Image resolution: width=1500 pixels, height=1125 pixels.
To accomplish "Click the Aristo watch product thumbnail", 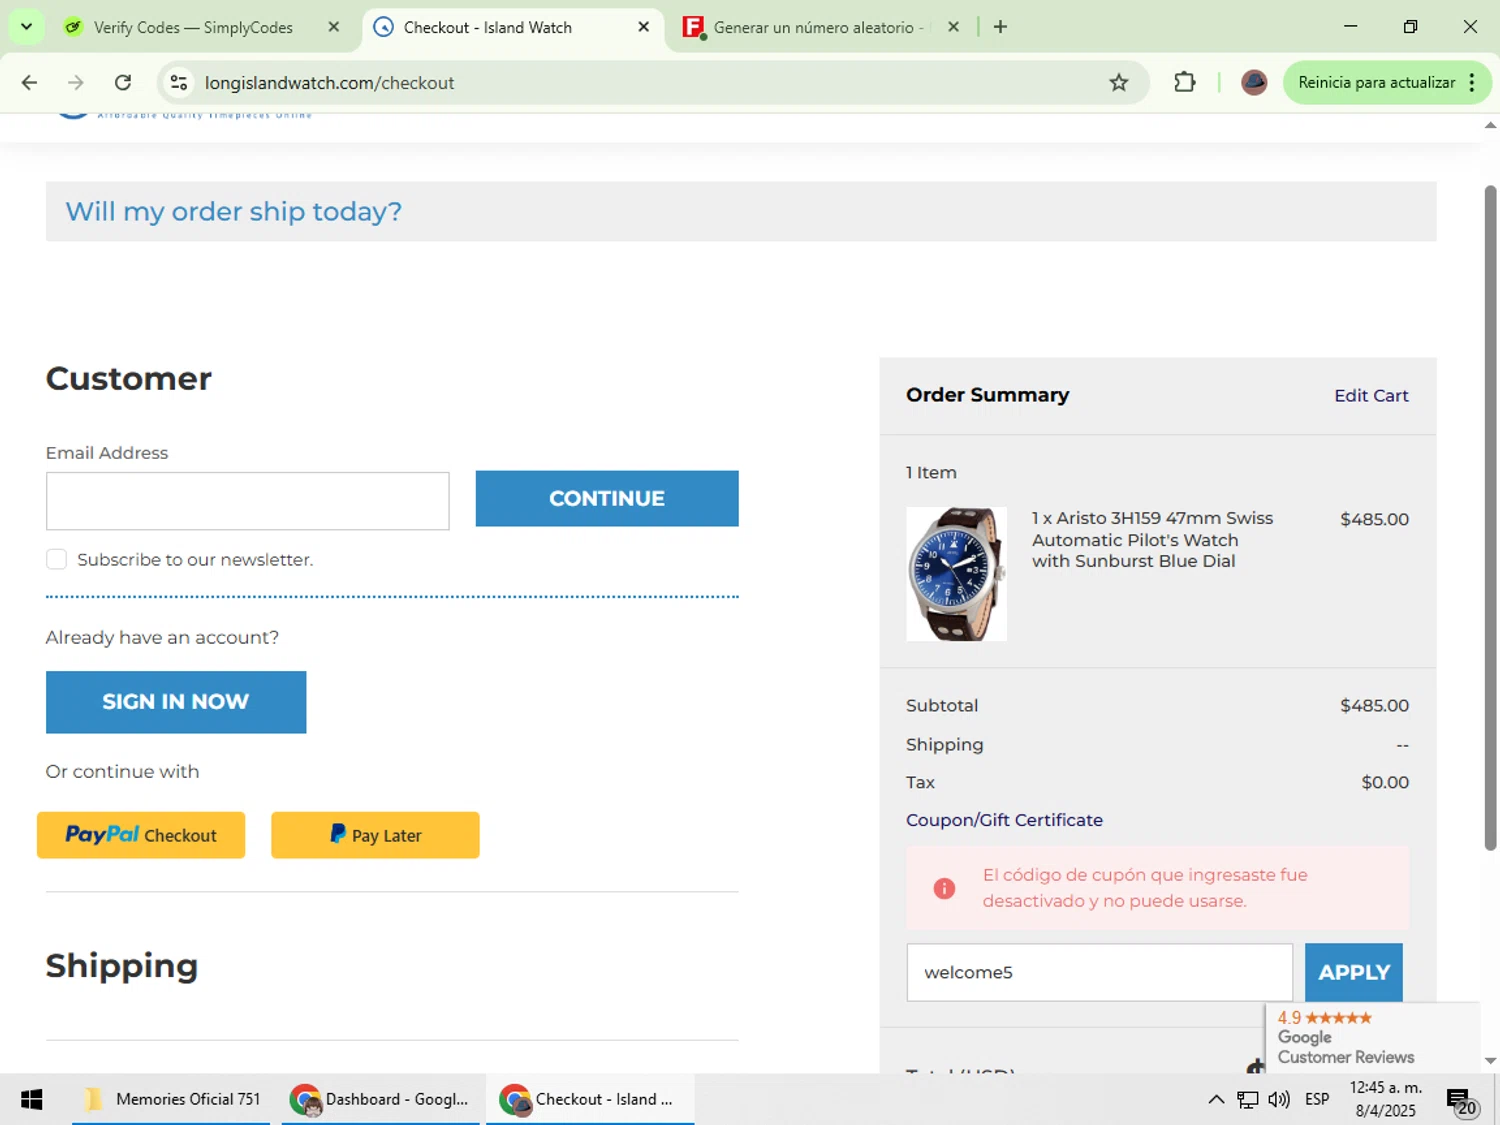I will tap(957, 574).
